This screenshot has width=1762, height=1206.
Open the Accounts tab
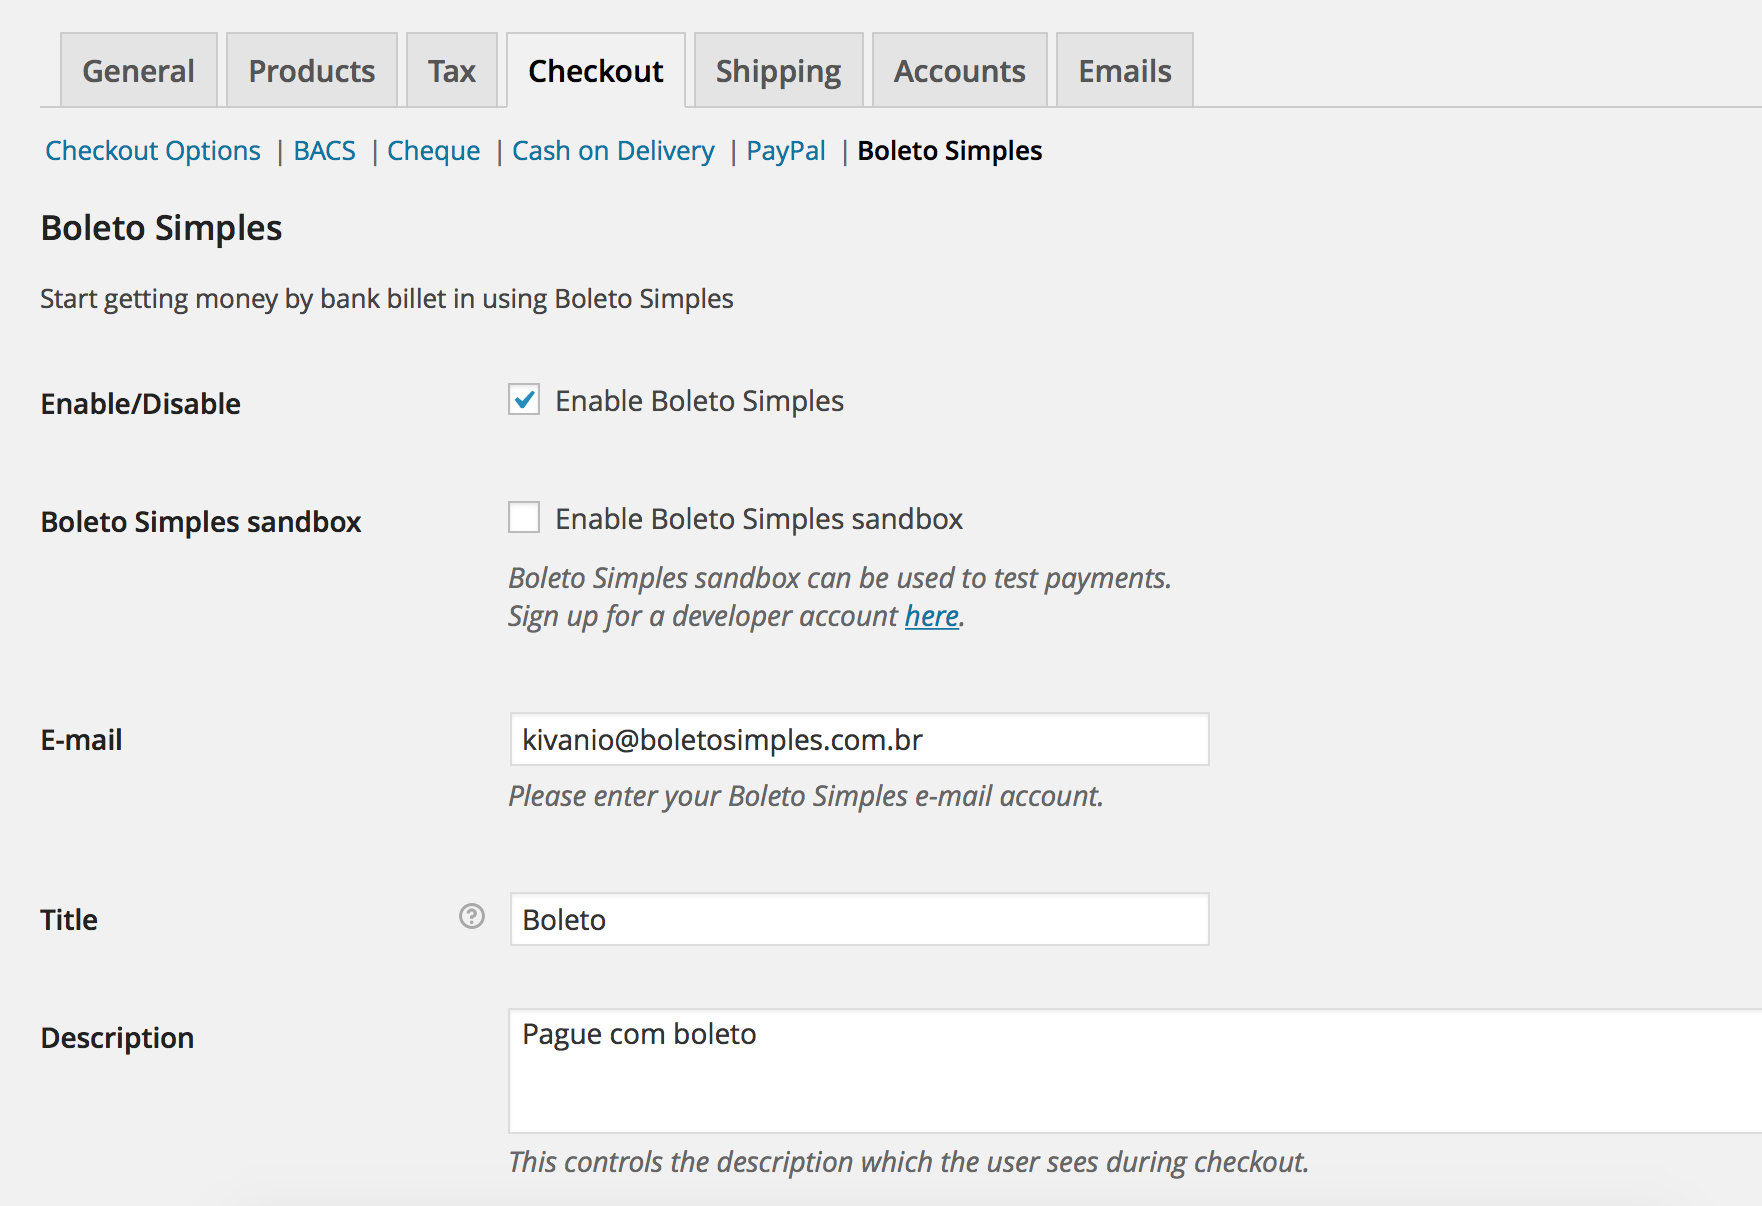960,70
